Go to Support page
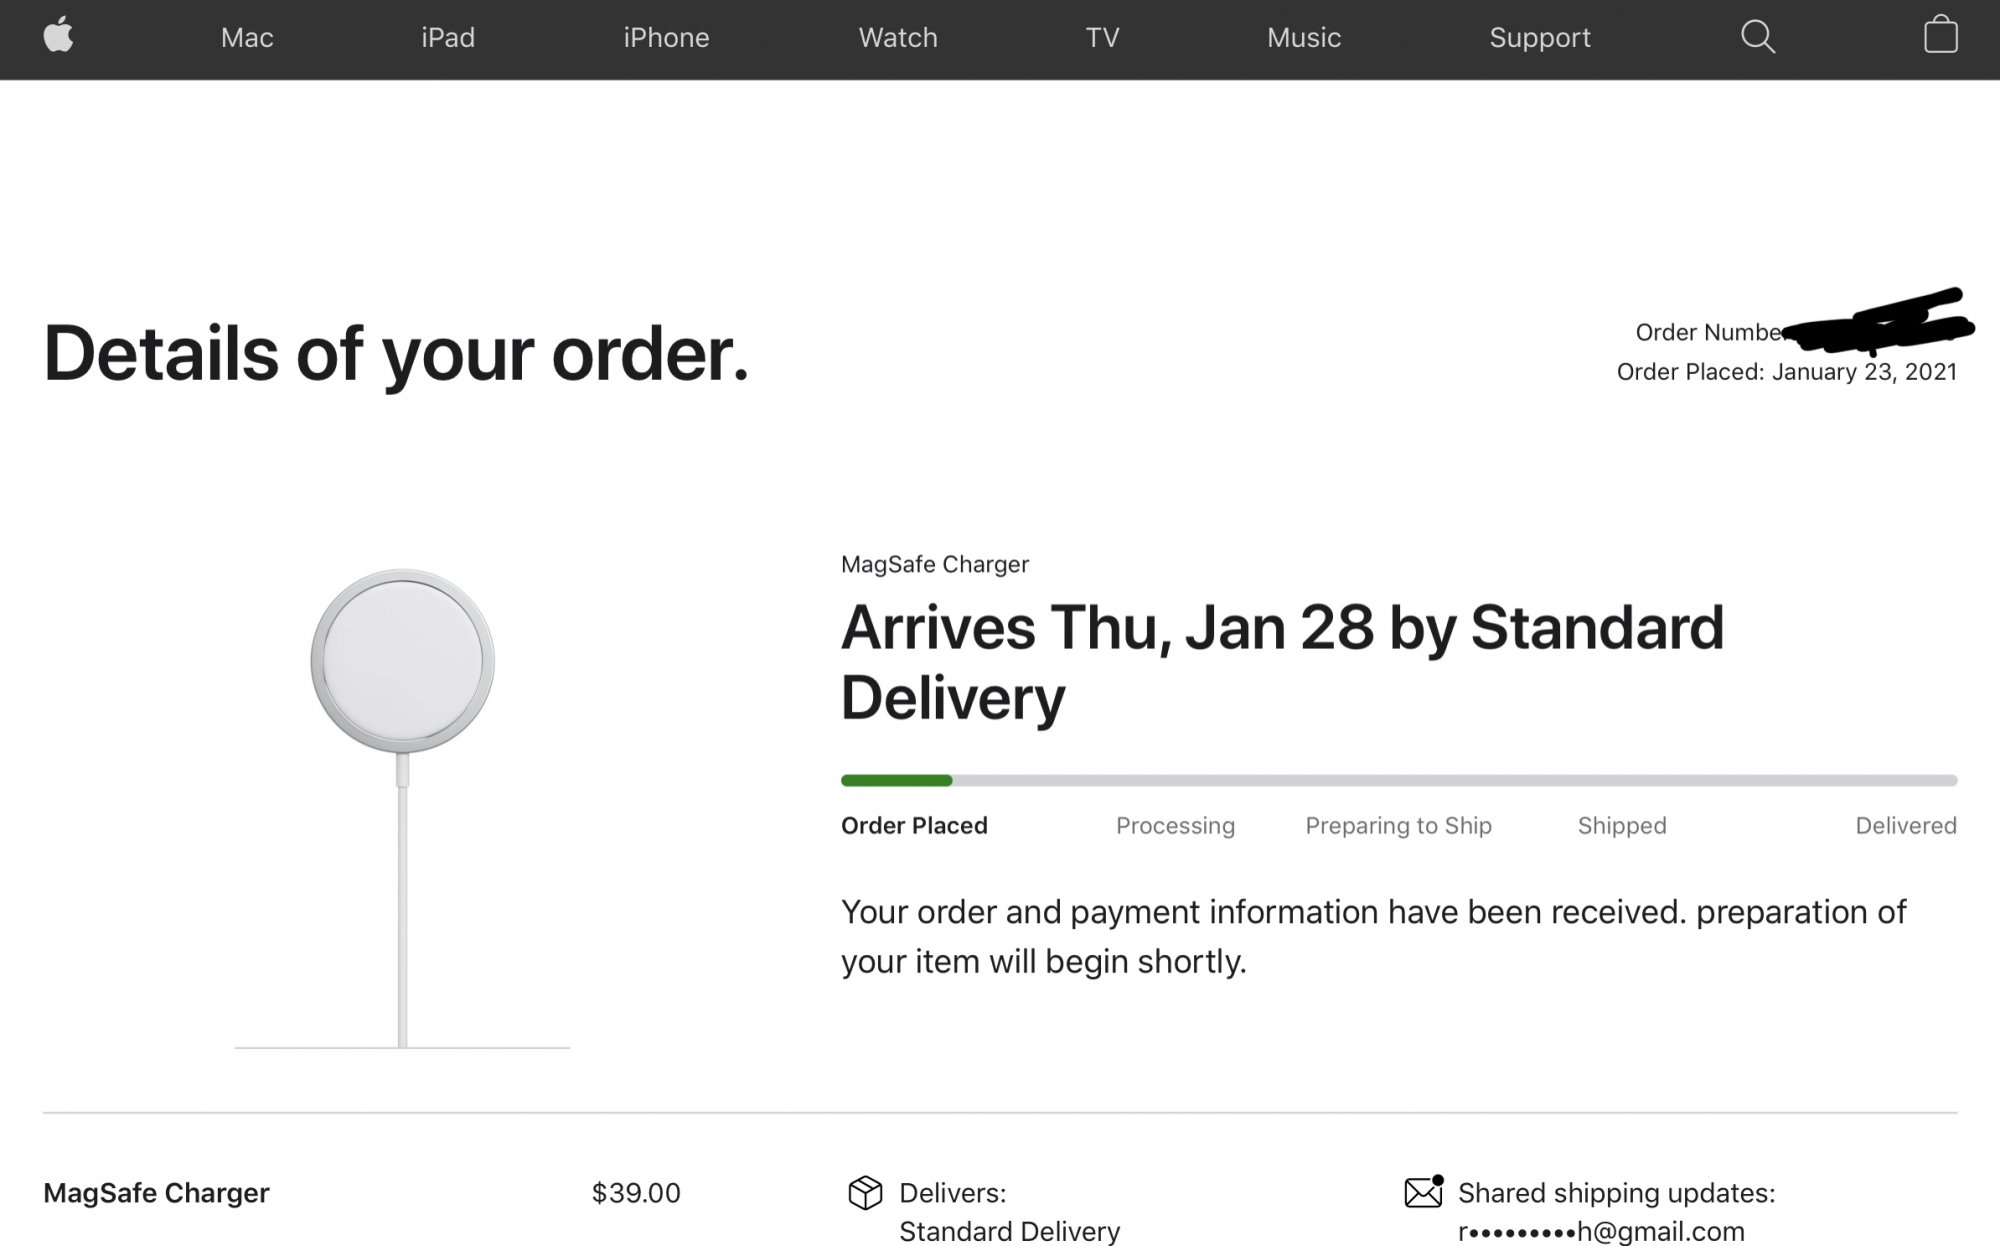 pos(1539,38)
